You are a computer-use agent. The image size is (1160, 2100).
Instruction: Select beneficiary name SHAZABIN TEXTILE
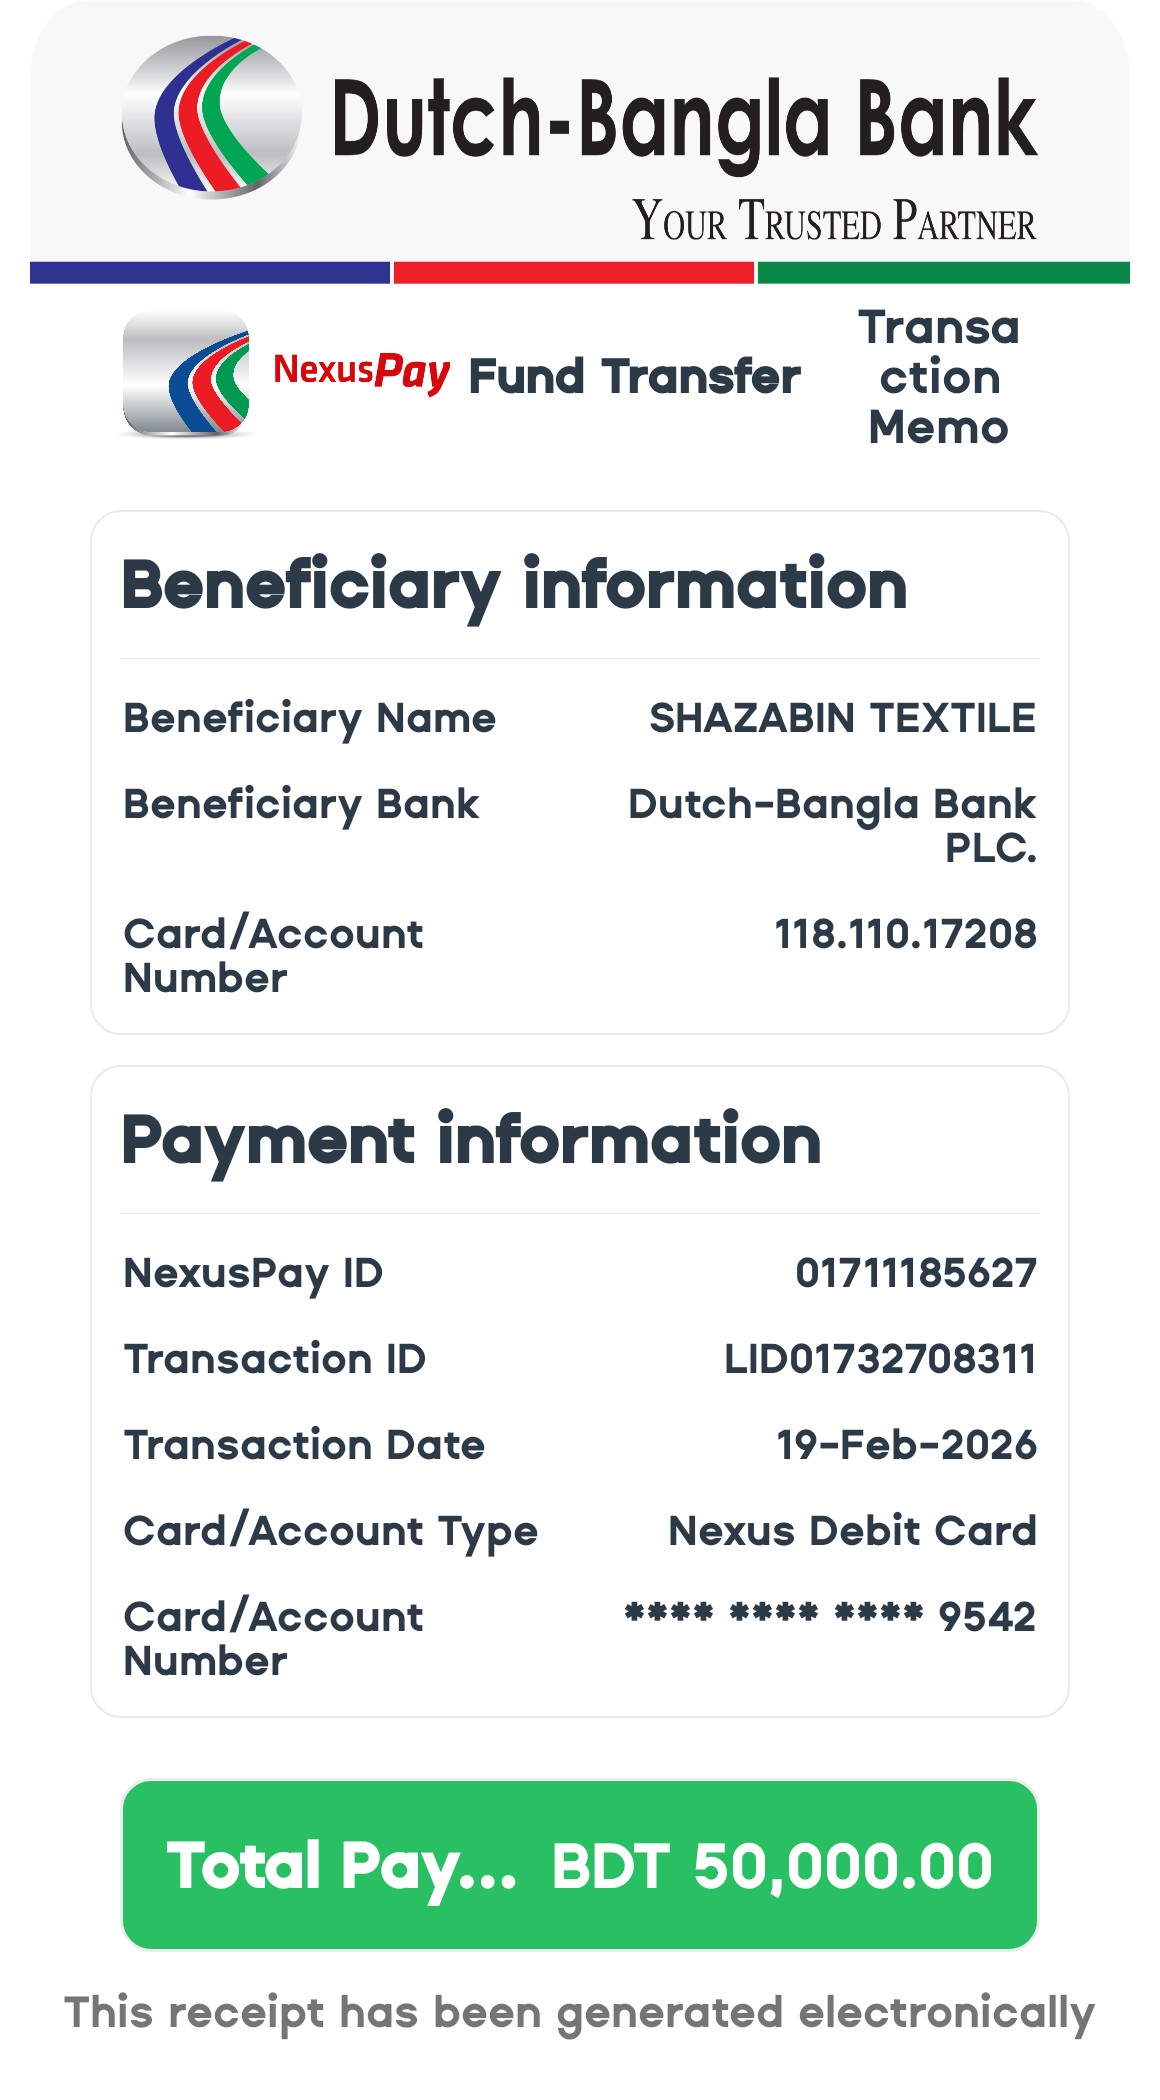tap(842, 718)
